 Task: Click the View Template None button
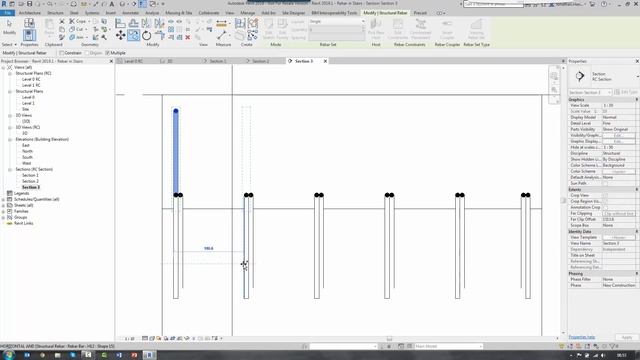[619, 238]
